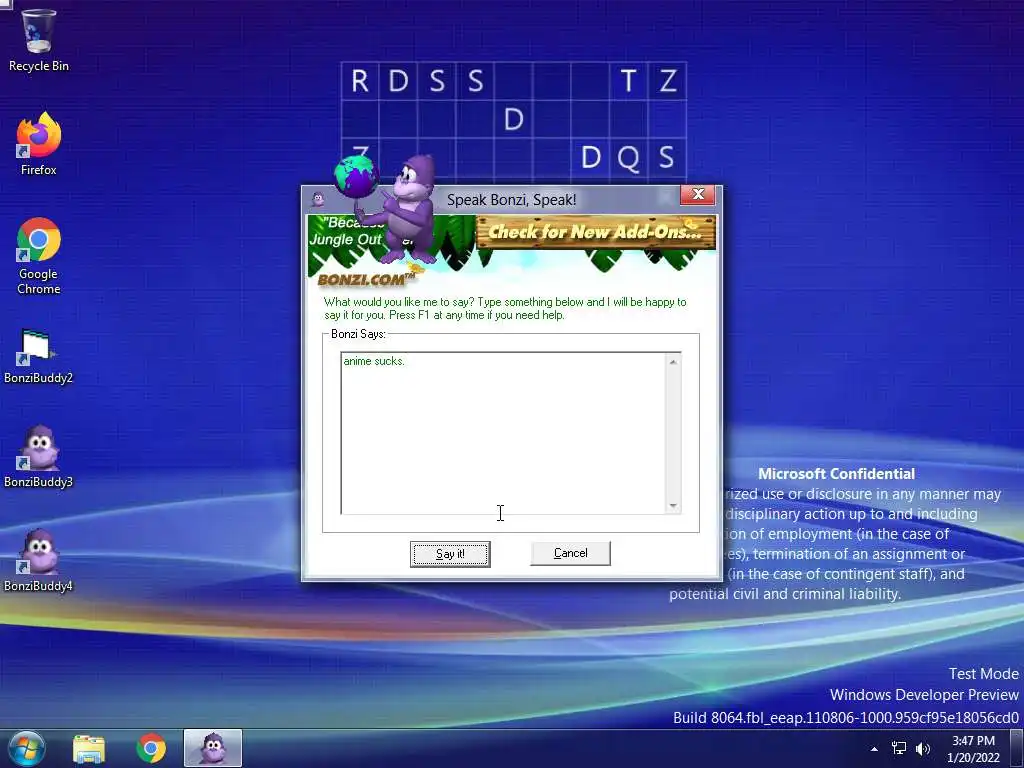Click the BONZI.COM logo link

click(366, 280)
